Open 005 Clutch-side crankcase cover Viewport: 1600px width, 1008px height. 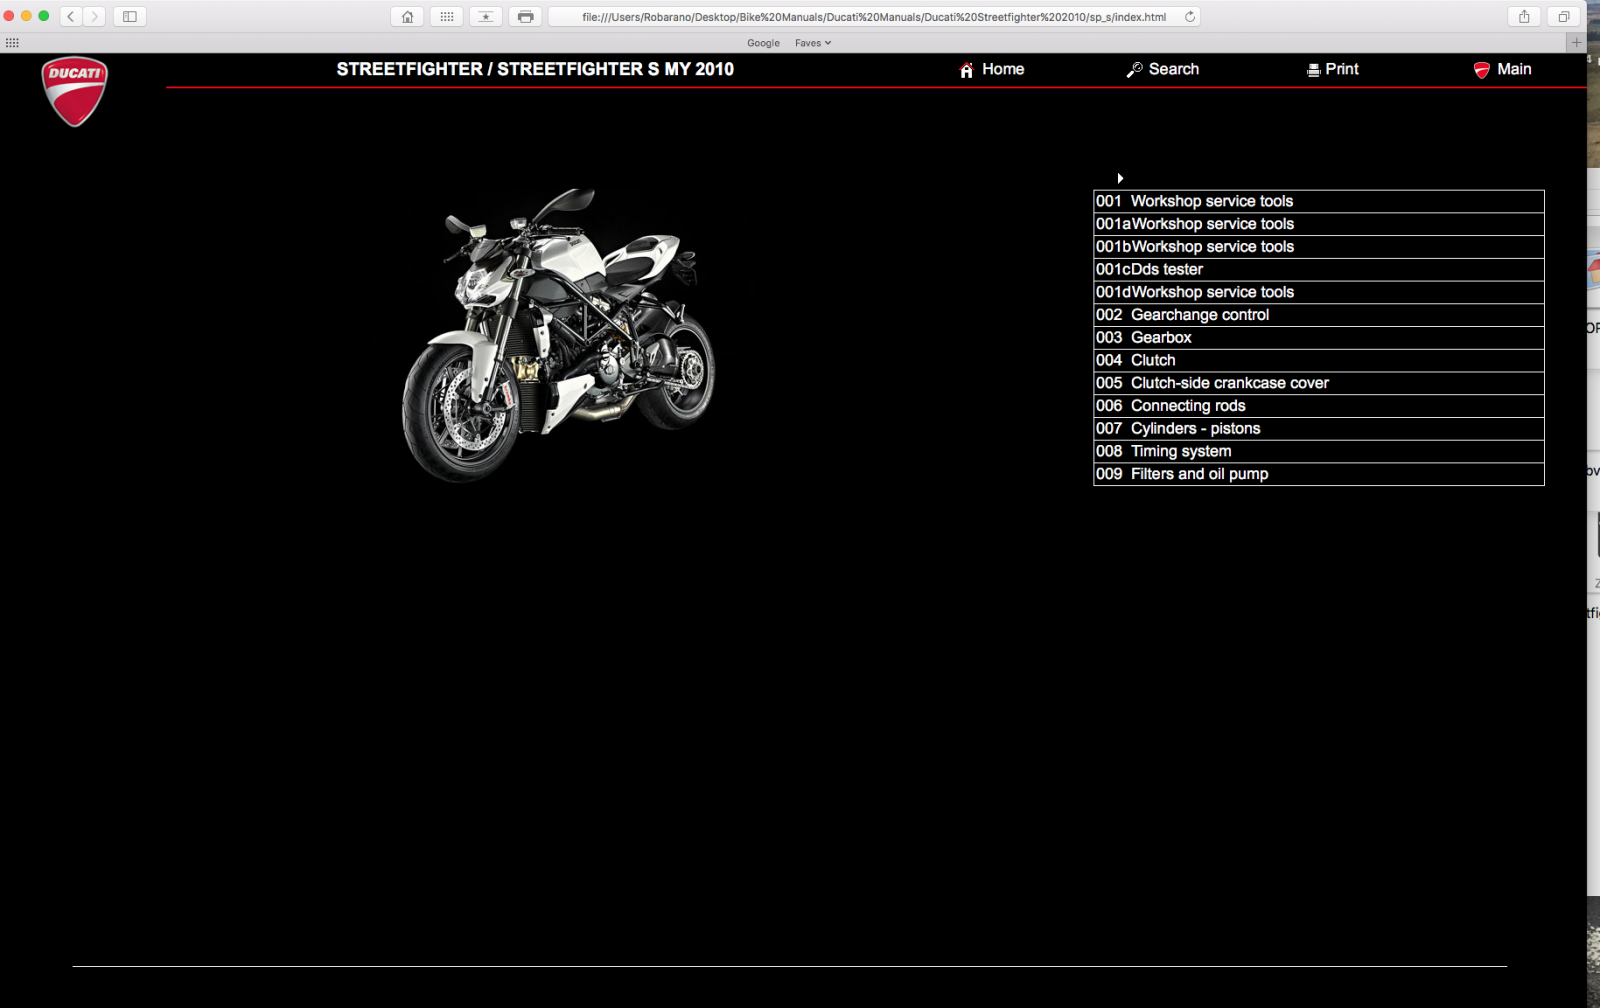(1319, 383)
